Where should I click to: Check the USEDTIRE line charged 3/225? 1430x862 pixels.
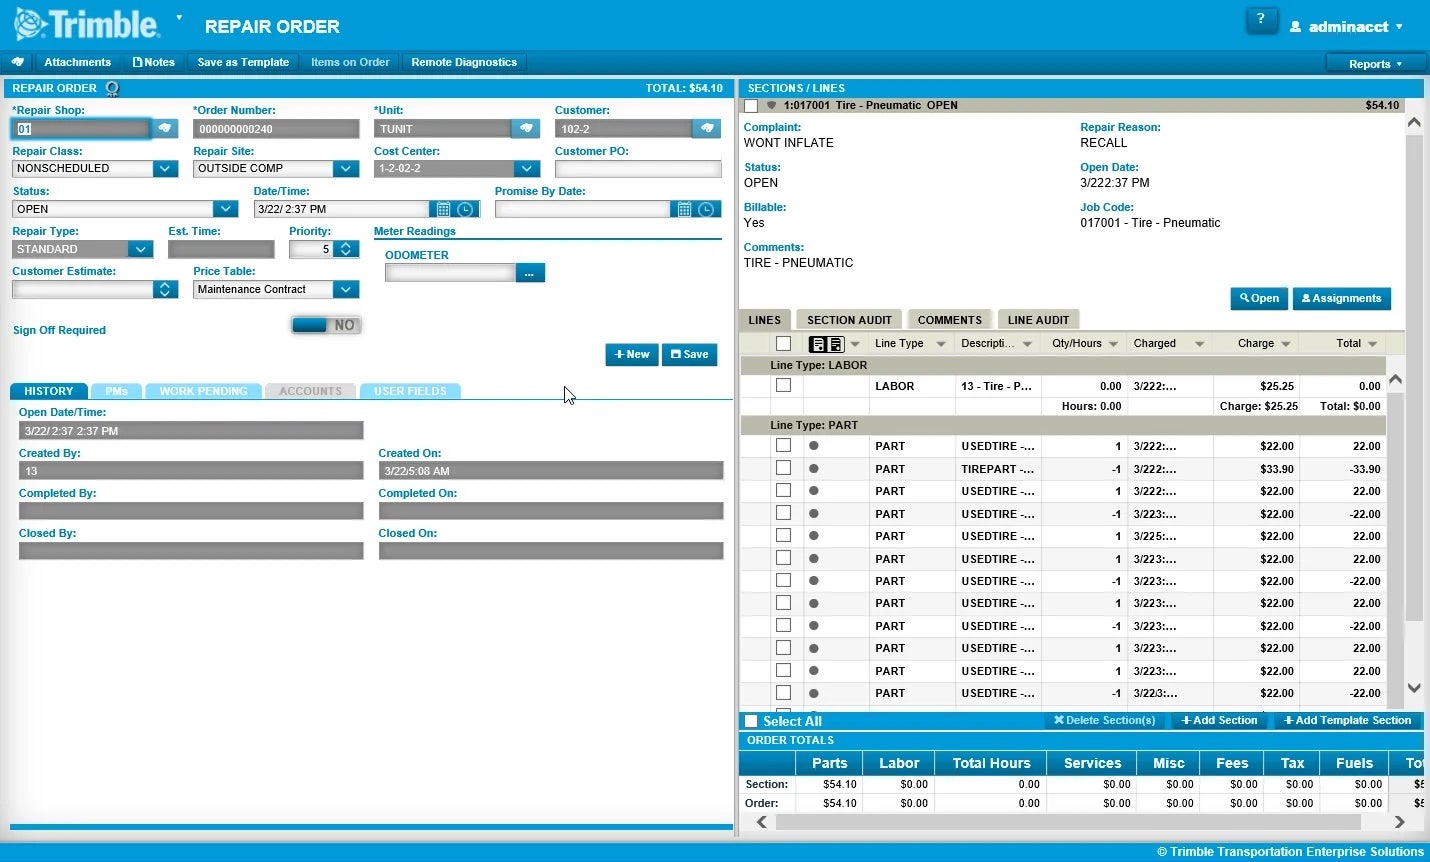[783, 536]
